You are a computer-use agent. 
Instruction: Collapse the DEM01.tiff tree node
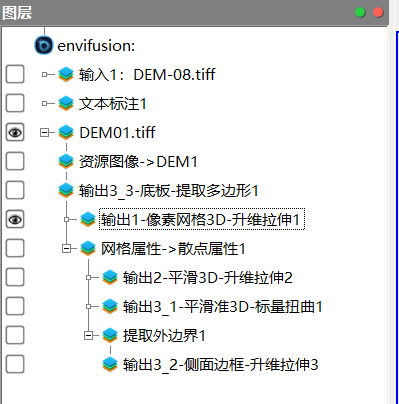[44, 133]
